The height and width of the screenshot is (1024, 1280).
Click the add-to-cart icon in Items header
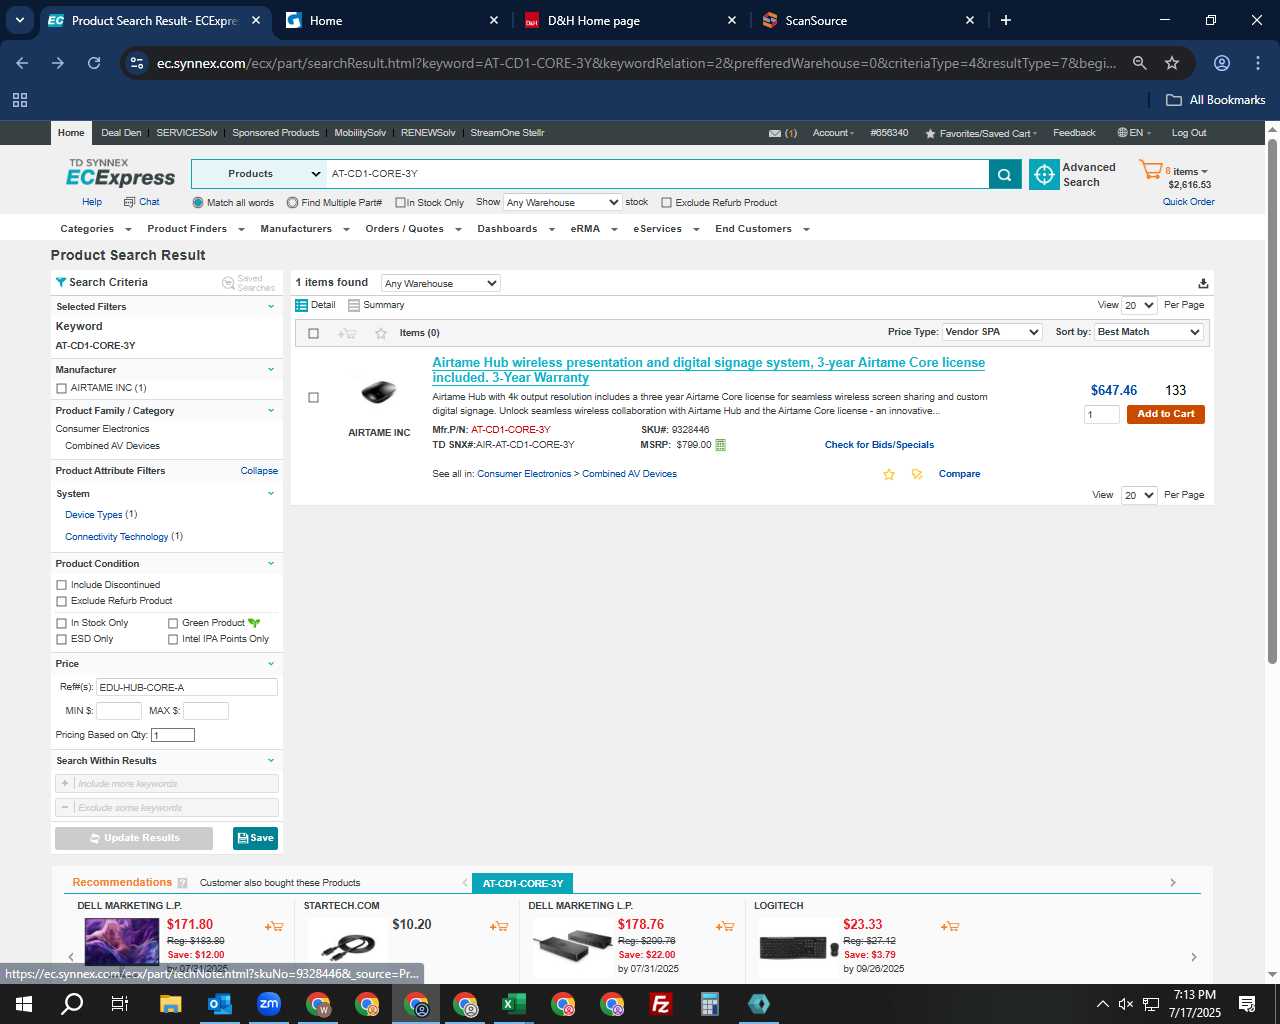pyautogui.click(x=347, y=333)
